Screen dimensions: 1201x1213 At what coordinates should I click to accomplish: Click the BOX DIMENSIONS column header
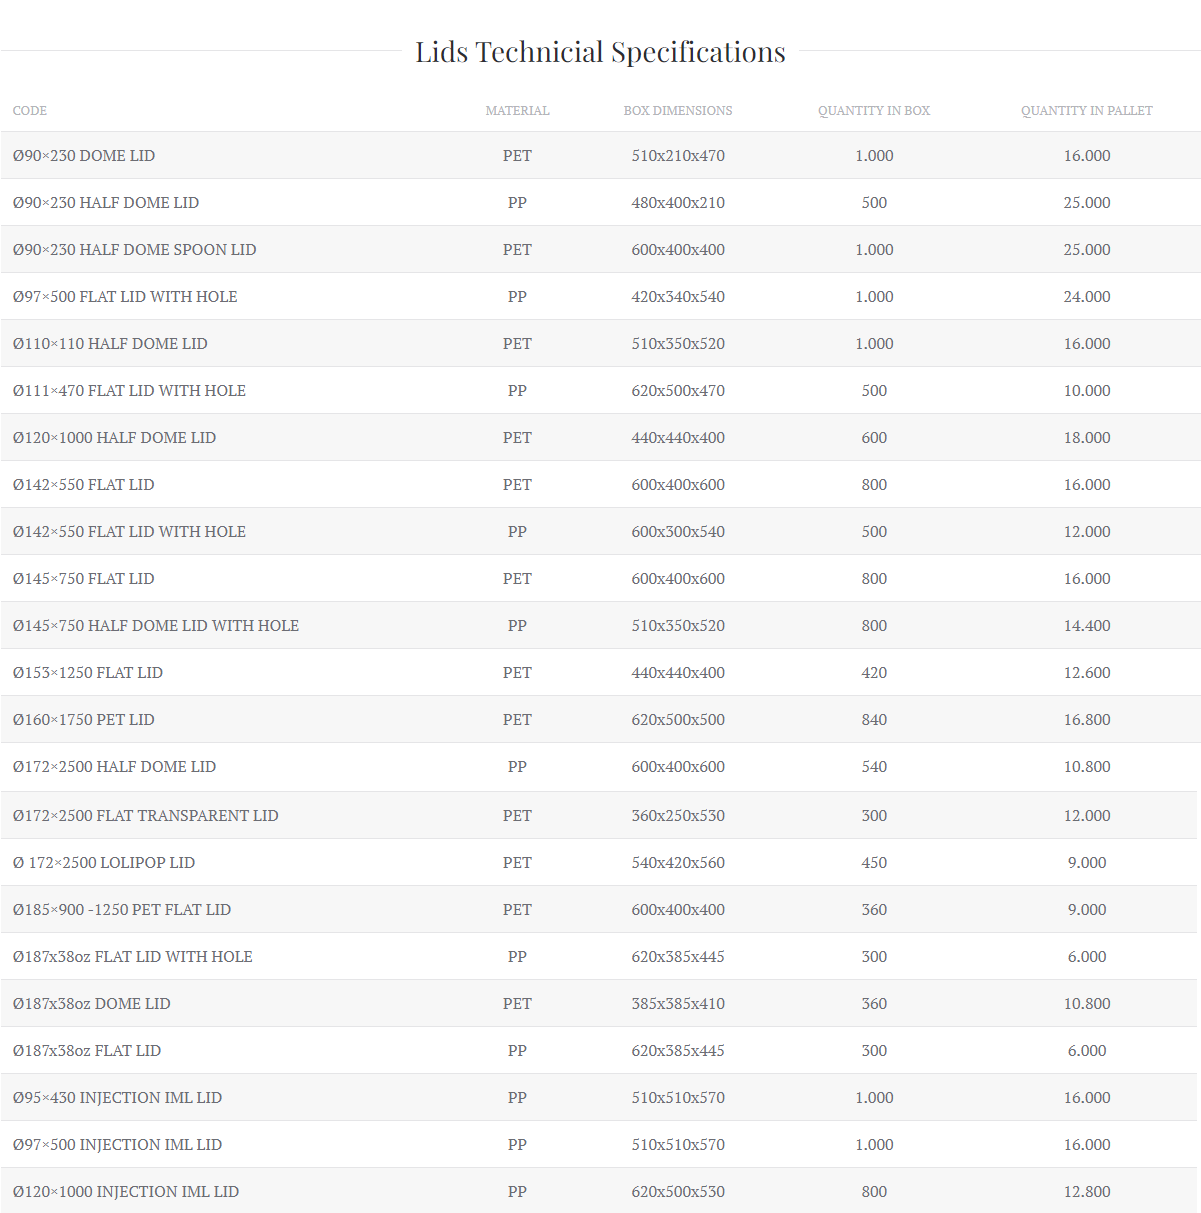[678, 111]
